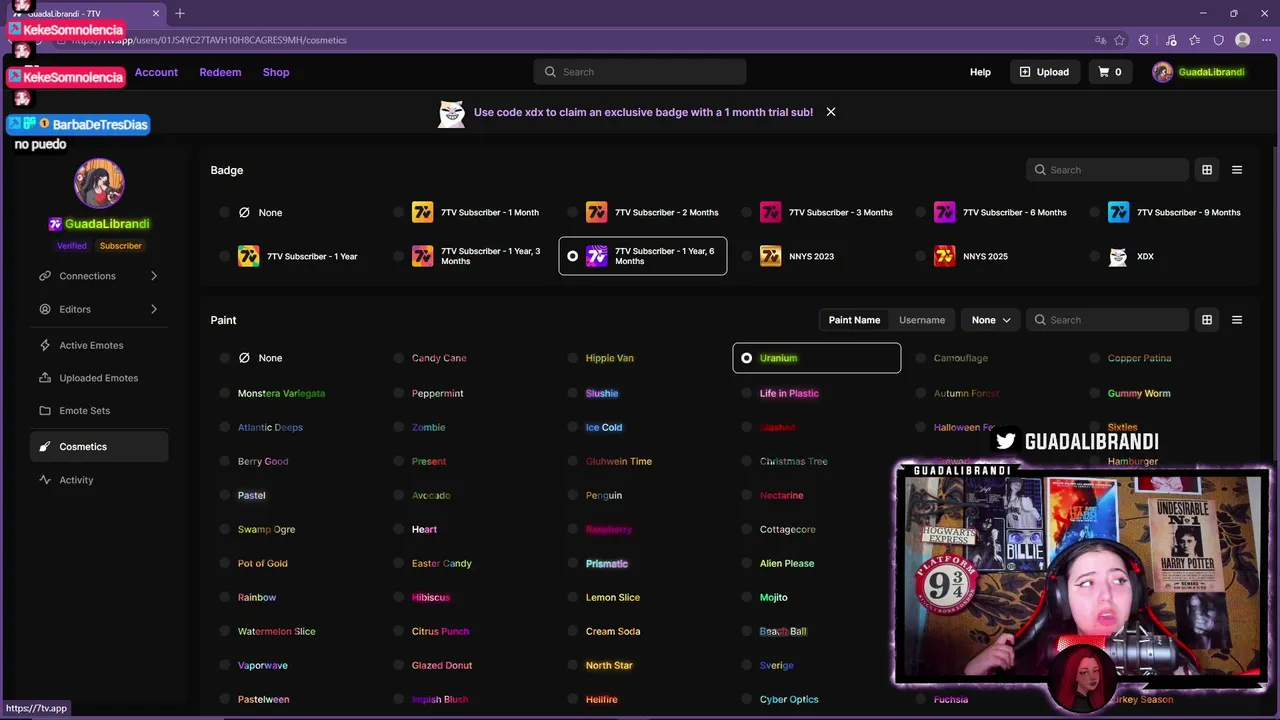Pick the NNYS 2023 badge icon
This screenshot has width=1280, height=720.
click(771, 256)
